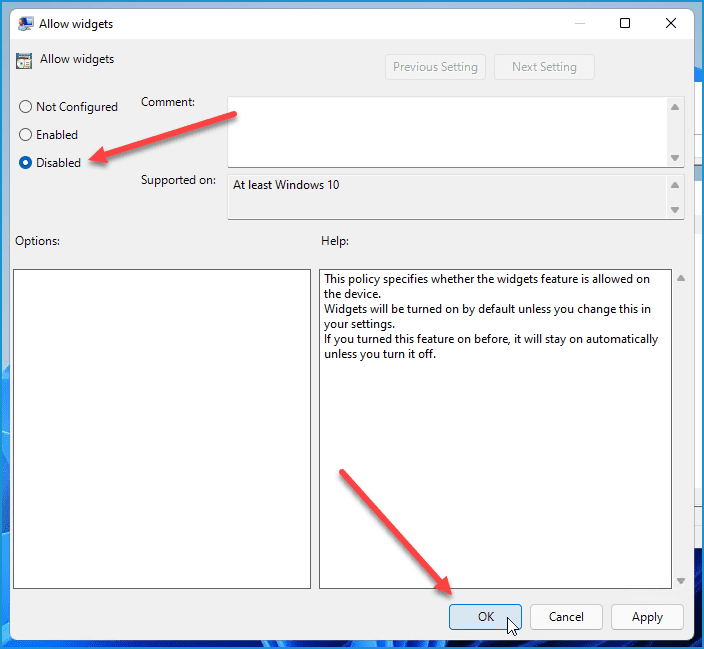The height and width of the screenshot is (649, 704).
Task: Select the Enabled radio button
Action: point(26,135)
